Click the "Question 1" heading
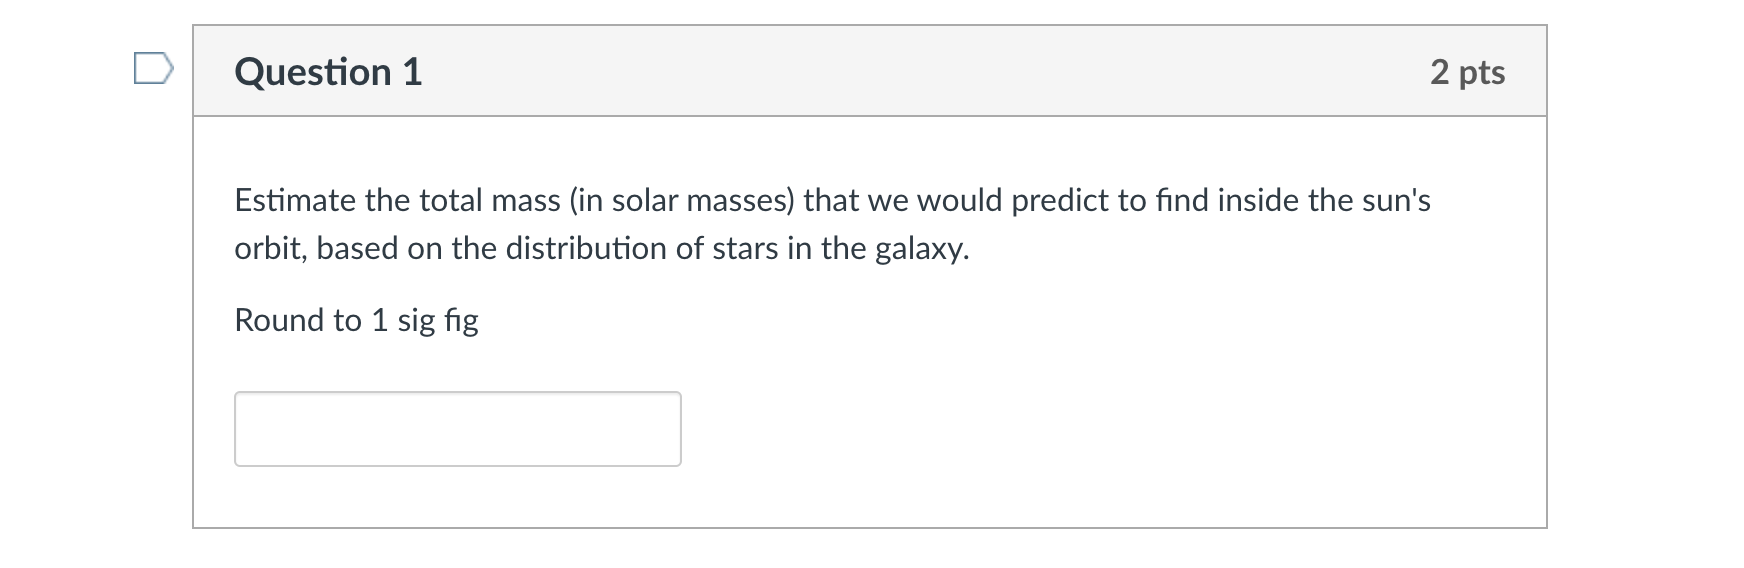The width and height of the screenshot is (1744, 568). click(328, 72)
